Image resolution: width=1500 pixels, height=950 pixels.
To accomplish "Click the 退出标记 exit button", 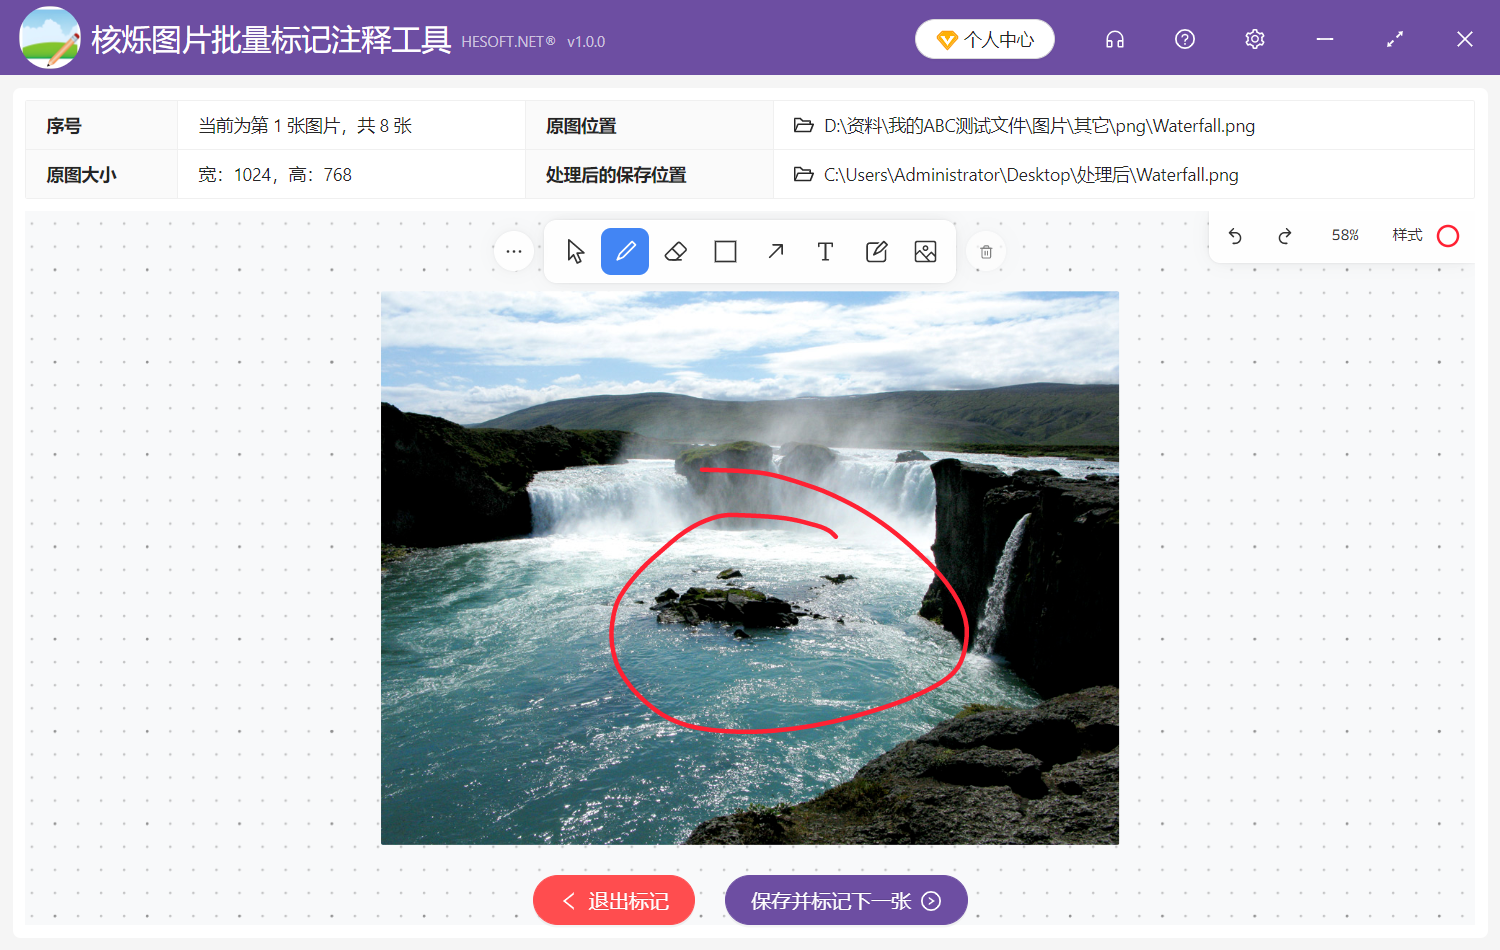I will (x=613, y=900).
